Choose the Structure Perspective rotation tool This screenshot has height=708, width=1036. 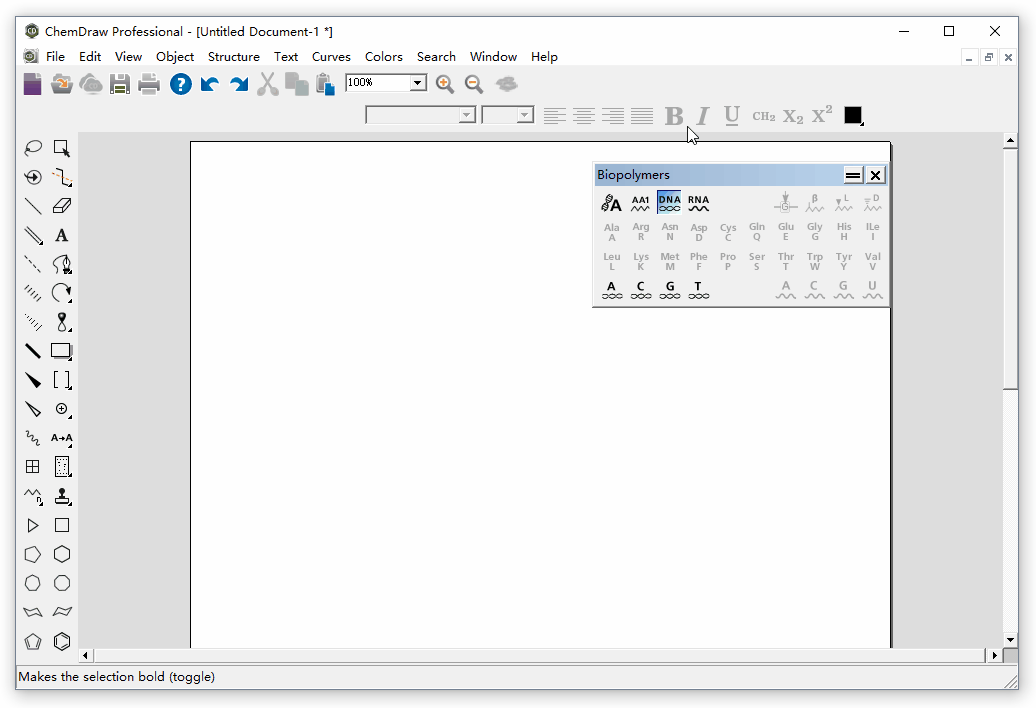[32, 177]
